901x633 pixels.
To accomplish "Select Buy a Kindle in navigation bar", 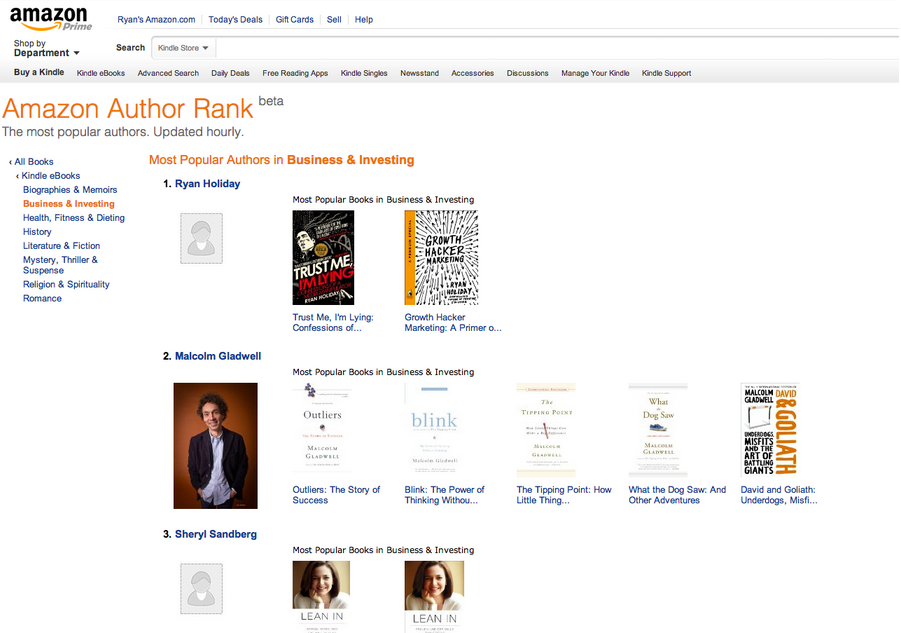I will tap(39, 72).
